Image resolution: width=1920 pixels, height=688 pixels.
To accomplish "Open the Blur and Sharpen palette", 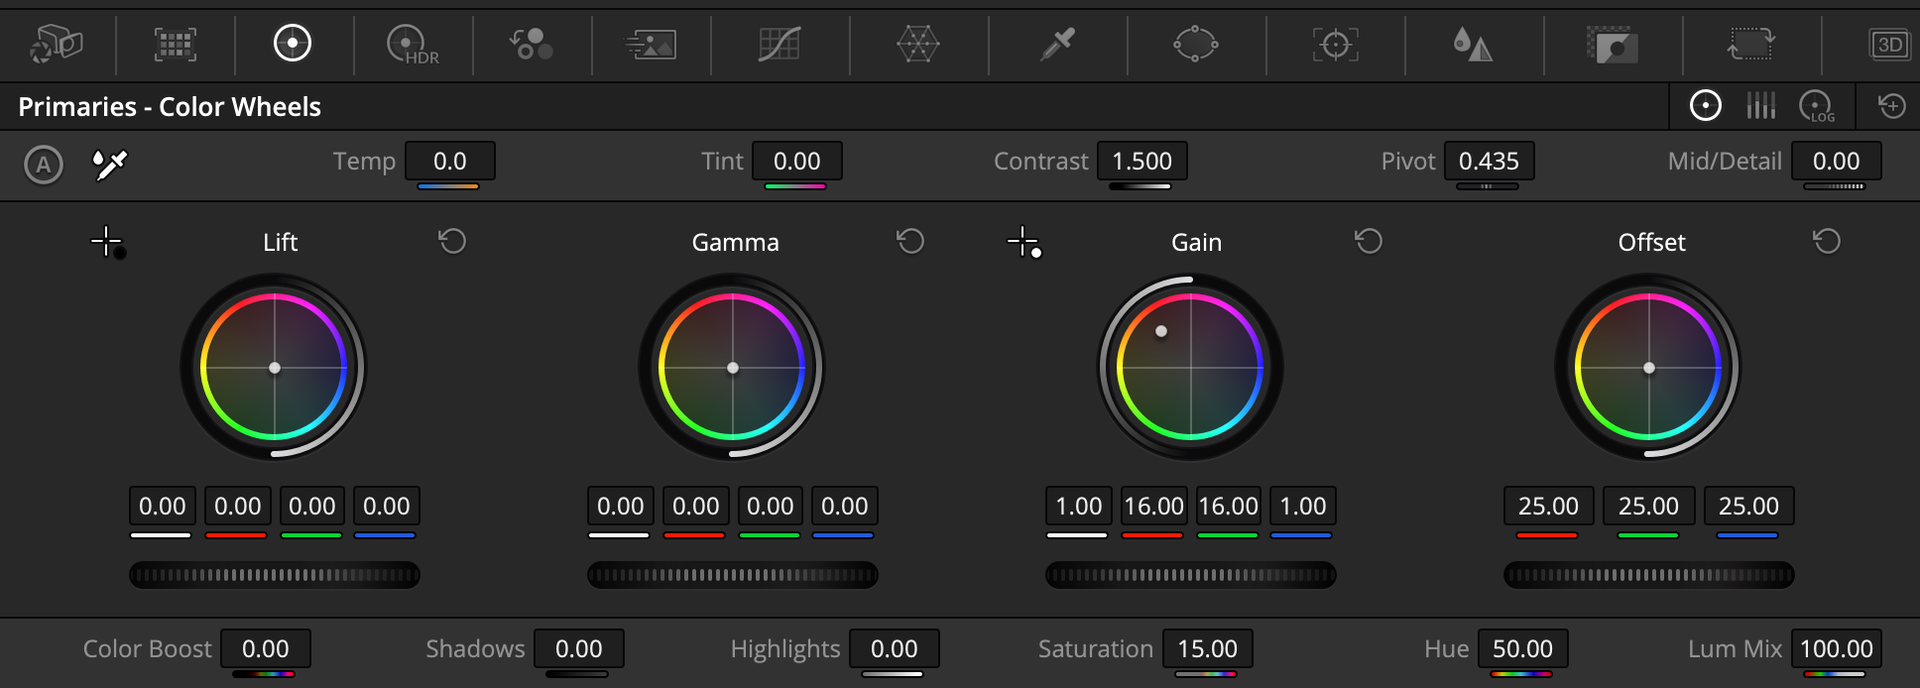I will click(1473, 44).
